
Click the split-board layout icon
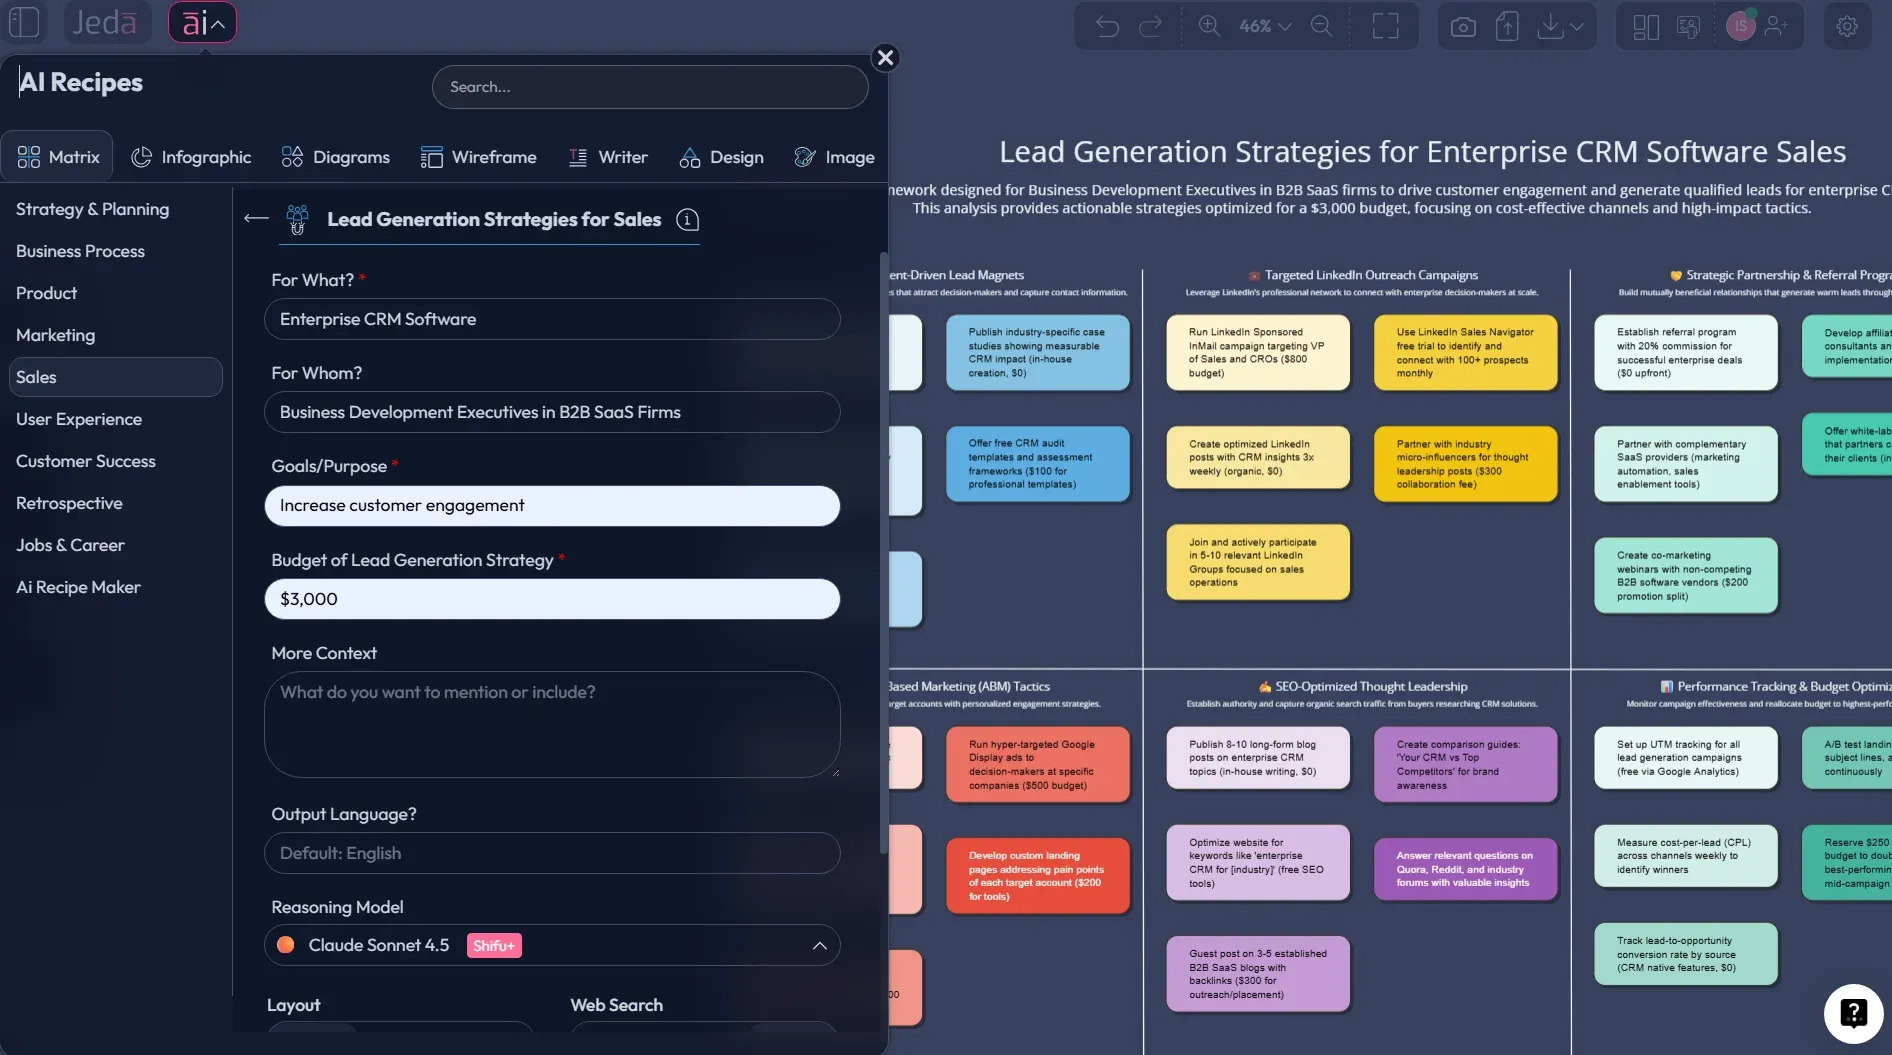pos(1645,25)
